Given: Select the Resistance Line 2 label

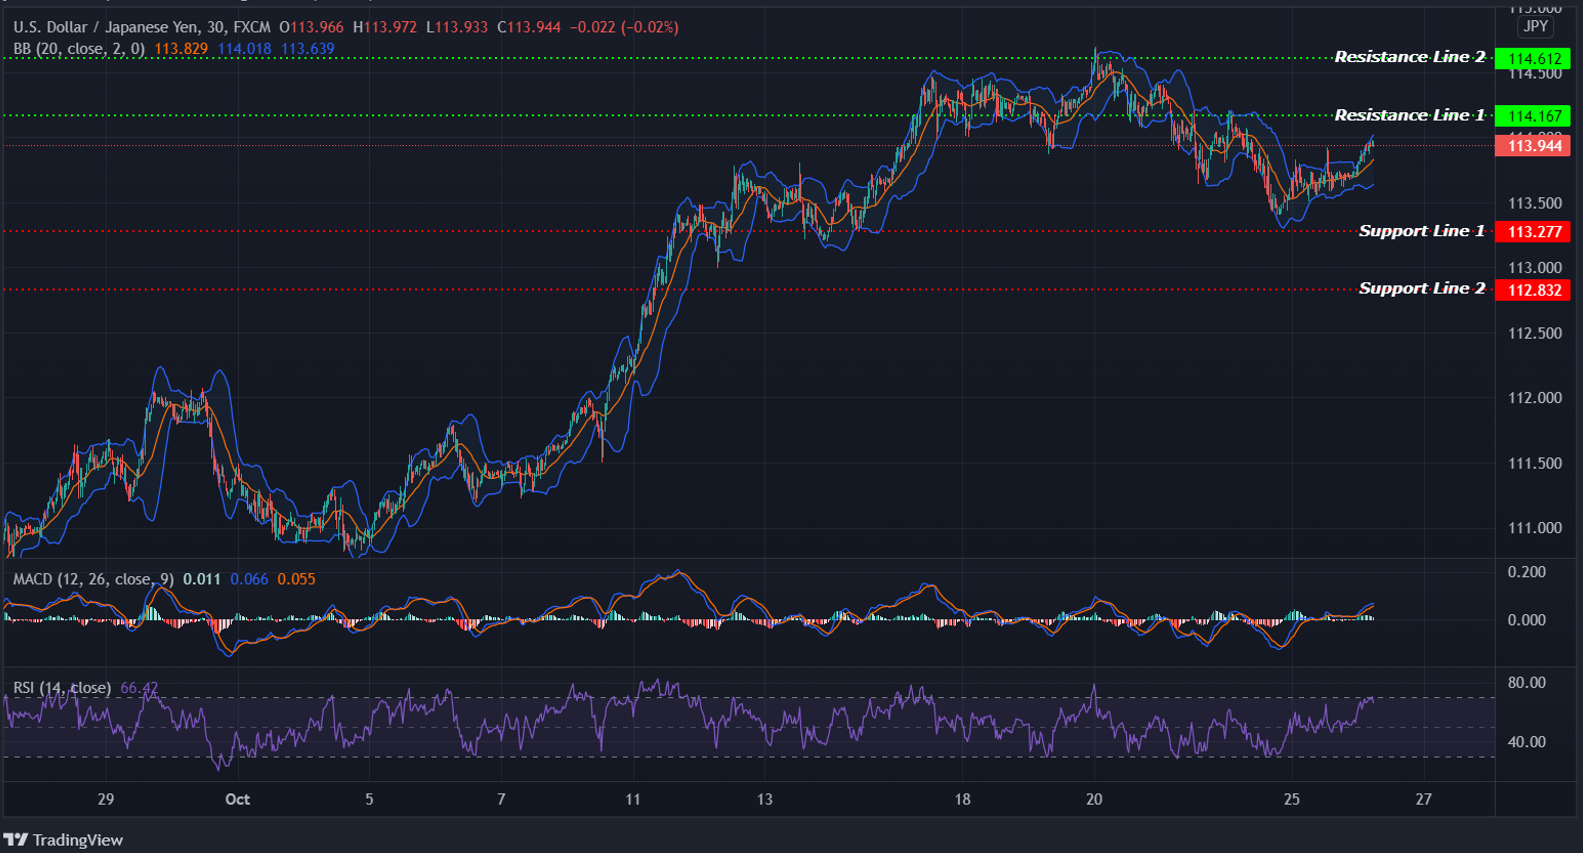Looking at the screenshot, I should pyautogui.click(x=1410, y=57).
